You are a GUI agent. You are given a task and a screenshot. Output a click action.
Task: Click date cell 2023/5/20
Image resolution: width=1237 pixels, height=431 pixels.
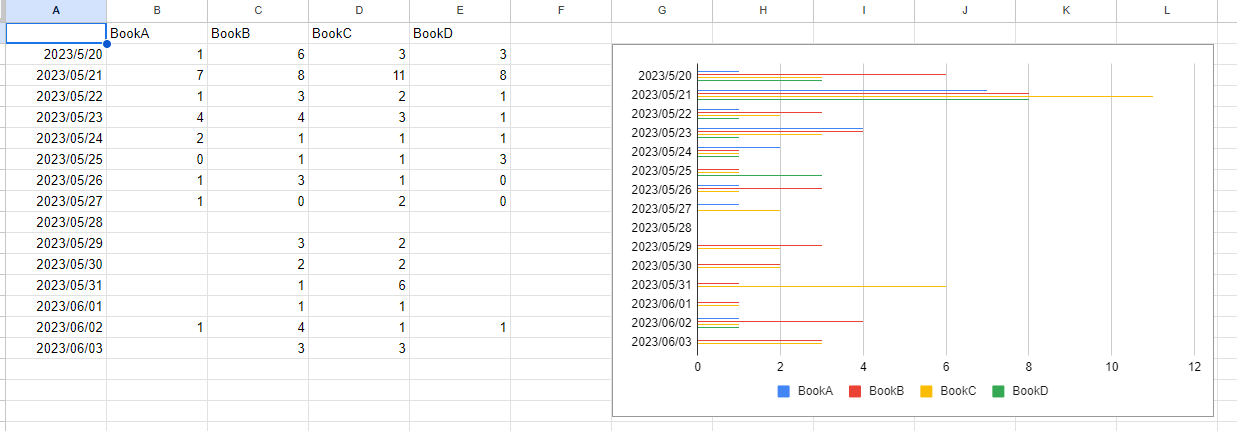point(56,54)
